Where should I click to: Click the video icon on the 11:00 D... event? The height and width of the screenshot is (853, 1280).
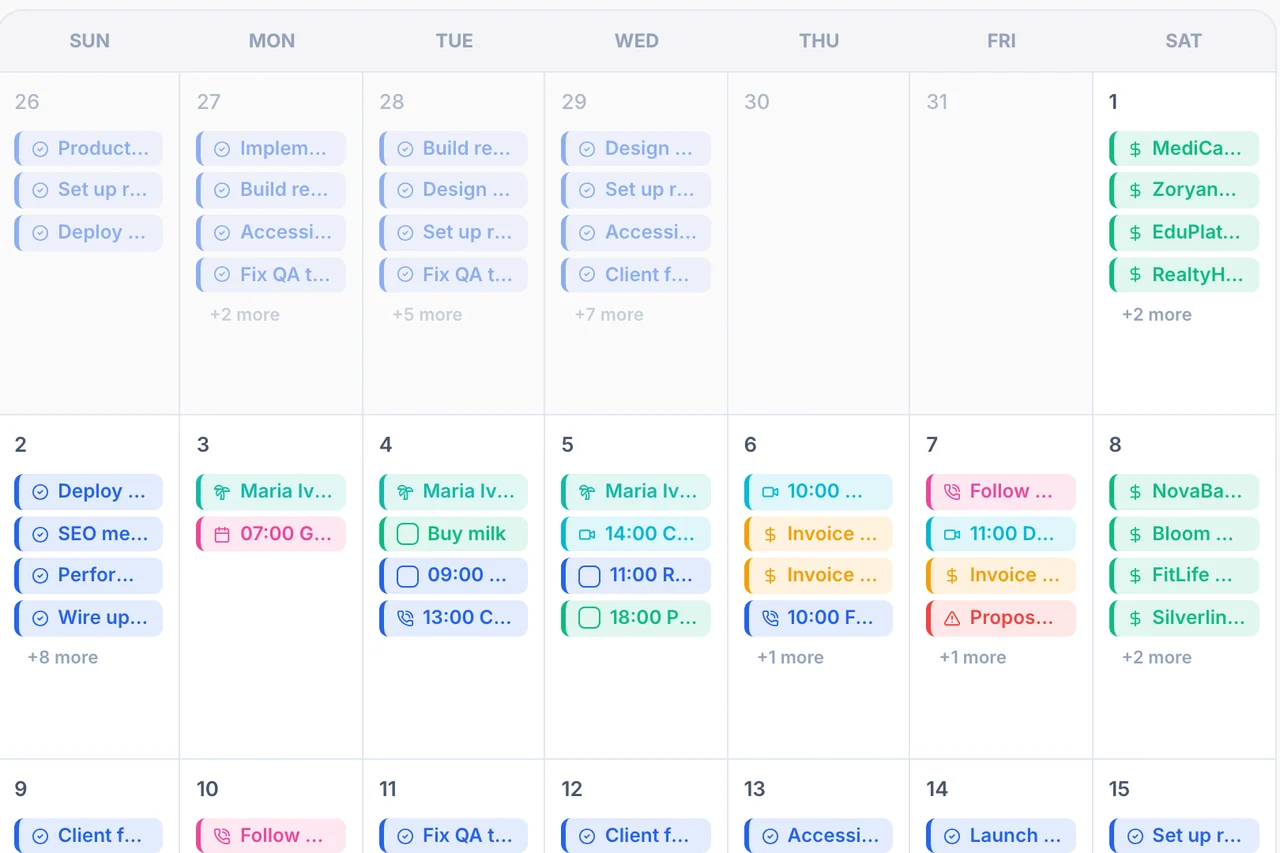[952, 534]
